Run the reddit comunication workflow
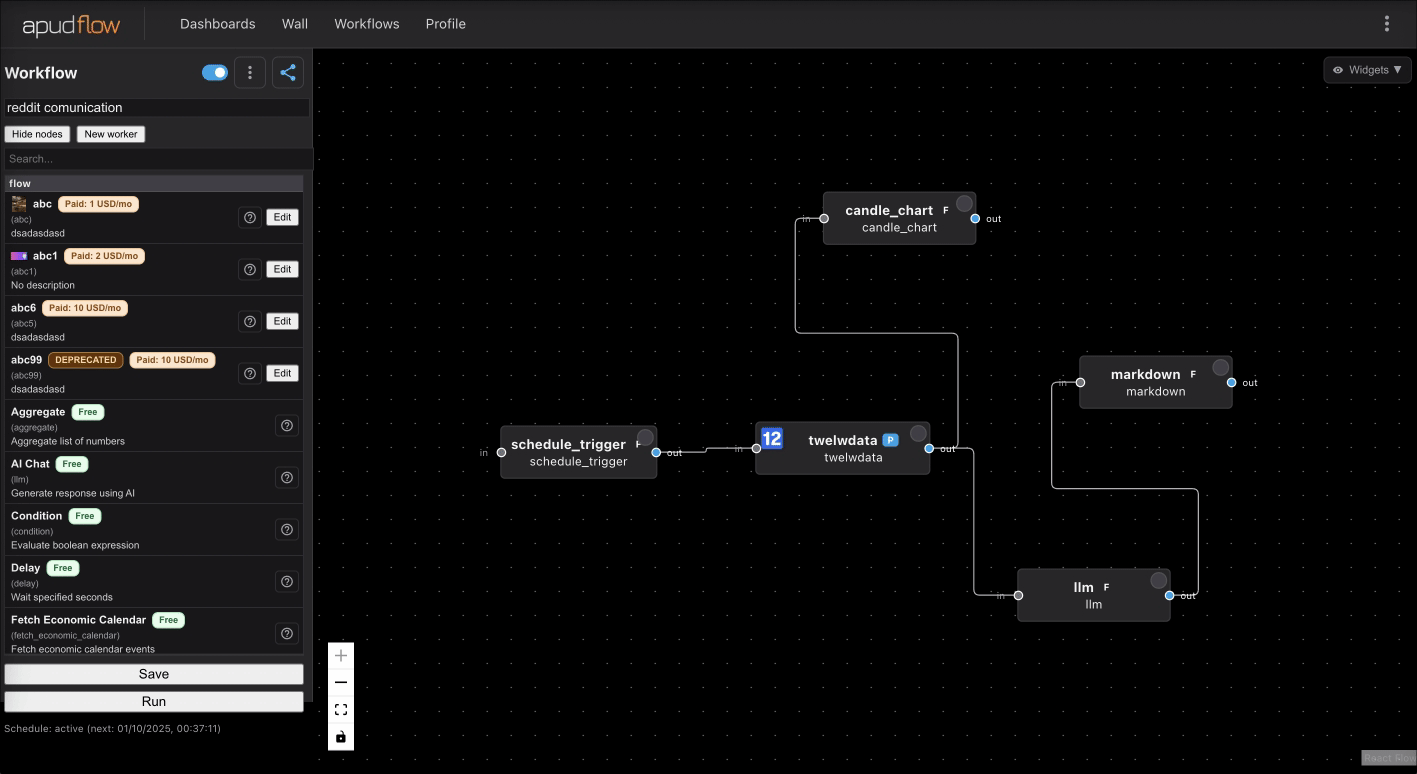 (153, 701)
